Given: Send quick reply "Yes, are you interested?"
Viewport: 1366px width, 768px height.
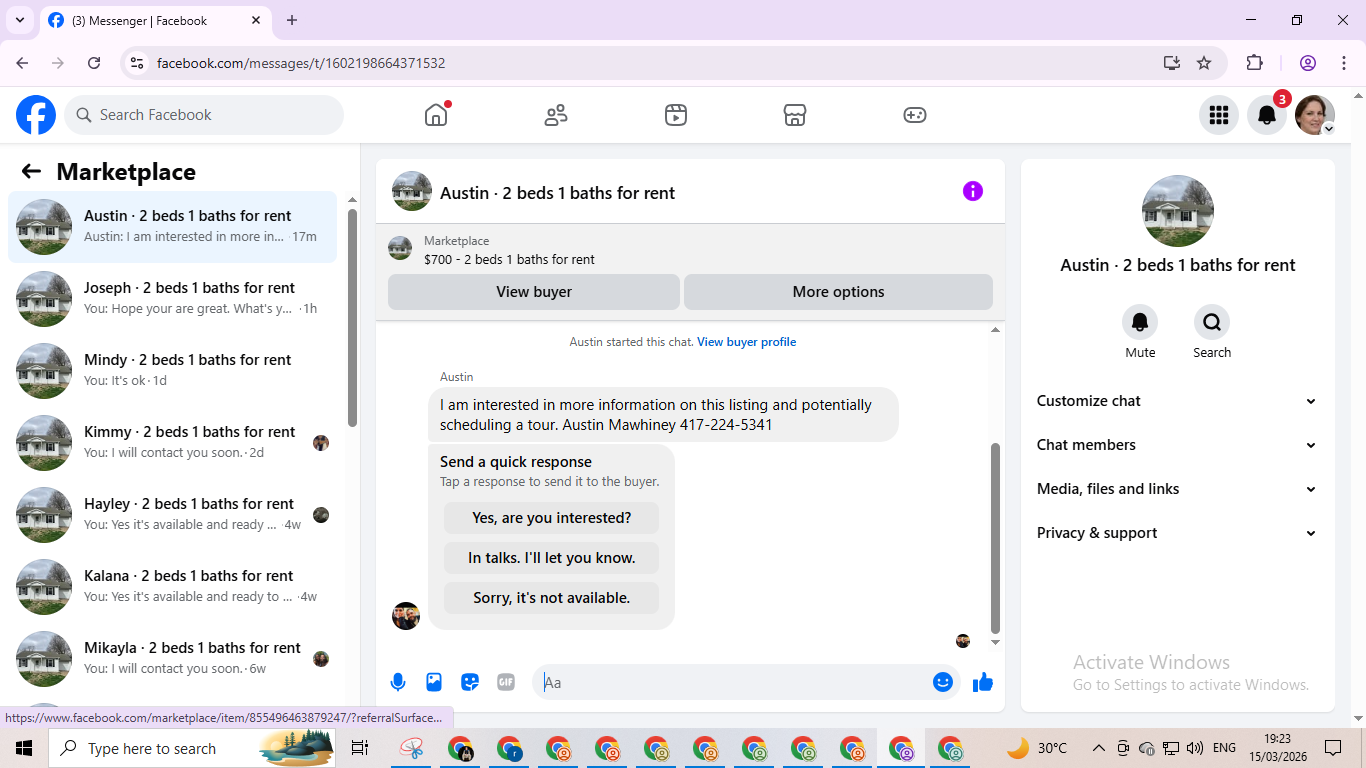Looking at the screenshot, I should coord(552,518).
